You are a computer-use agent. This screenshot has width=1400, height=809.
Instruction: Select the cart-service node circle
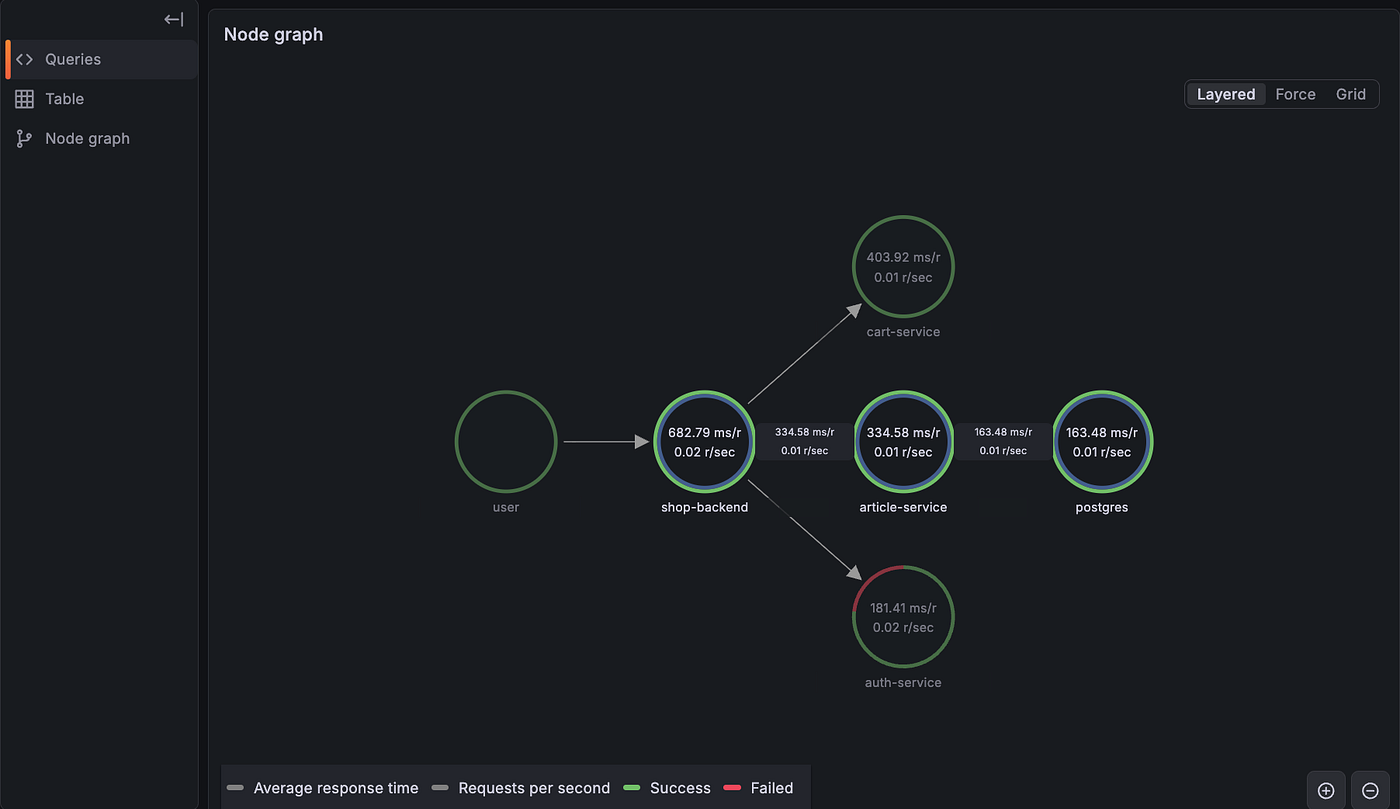pyautogui.click(x=903, y=266)
